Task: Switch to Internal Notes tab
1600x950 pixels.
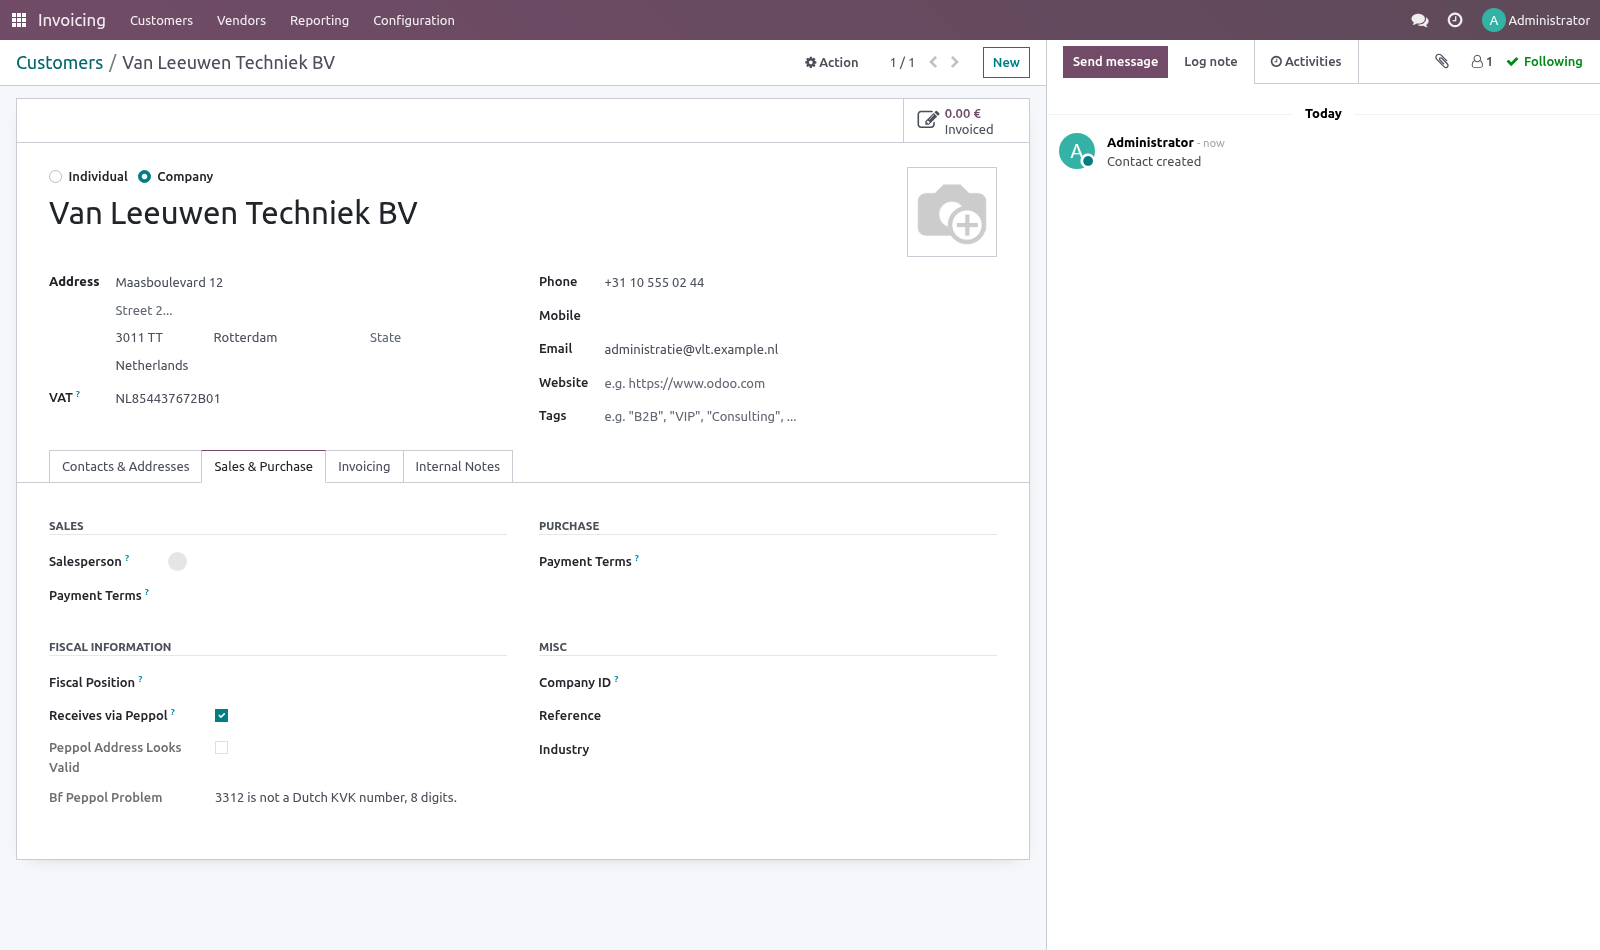Action: tap(458, 466)
